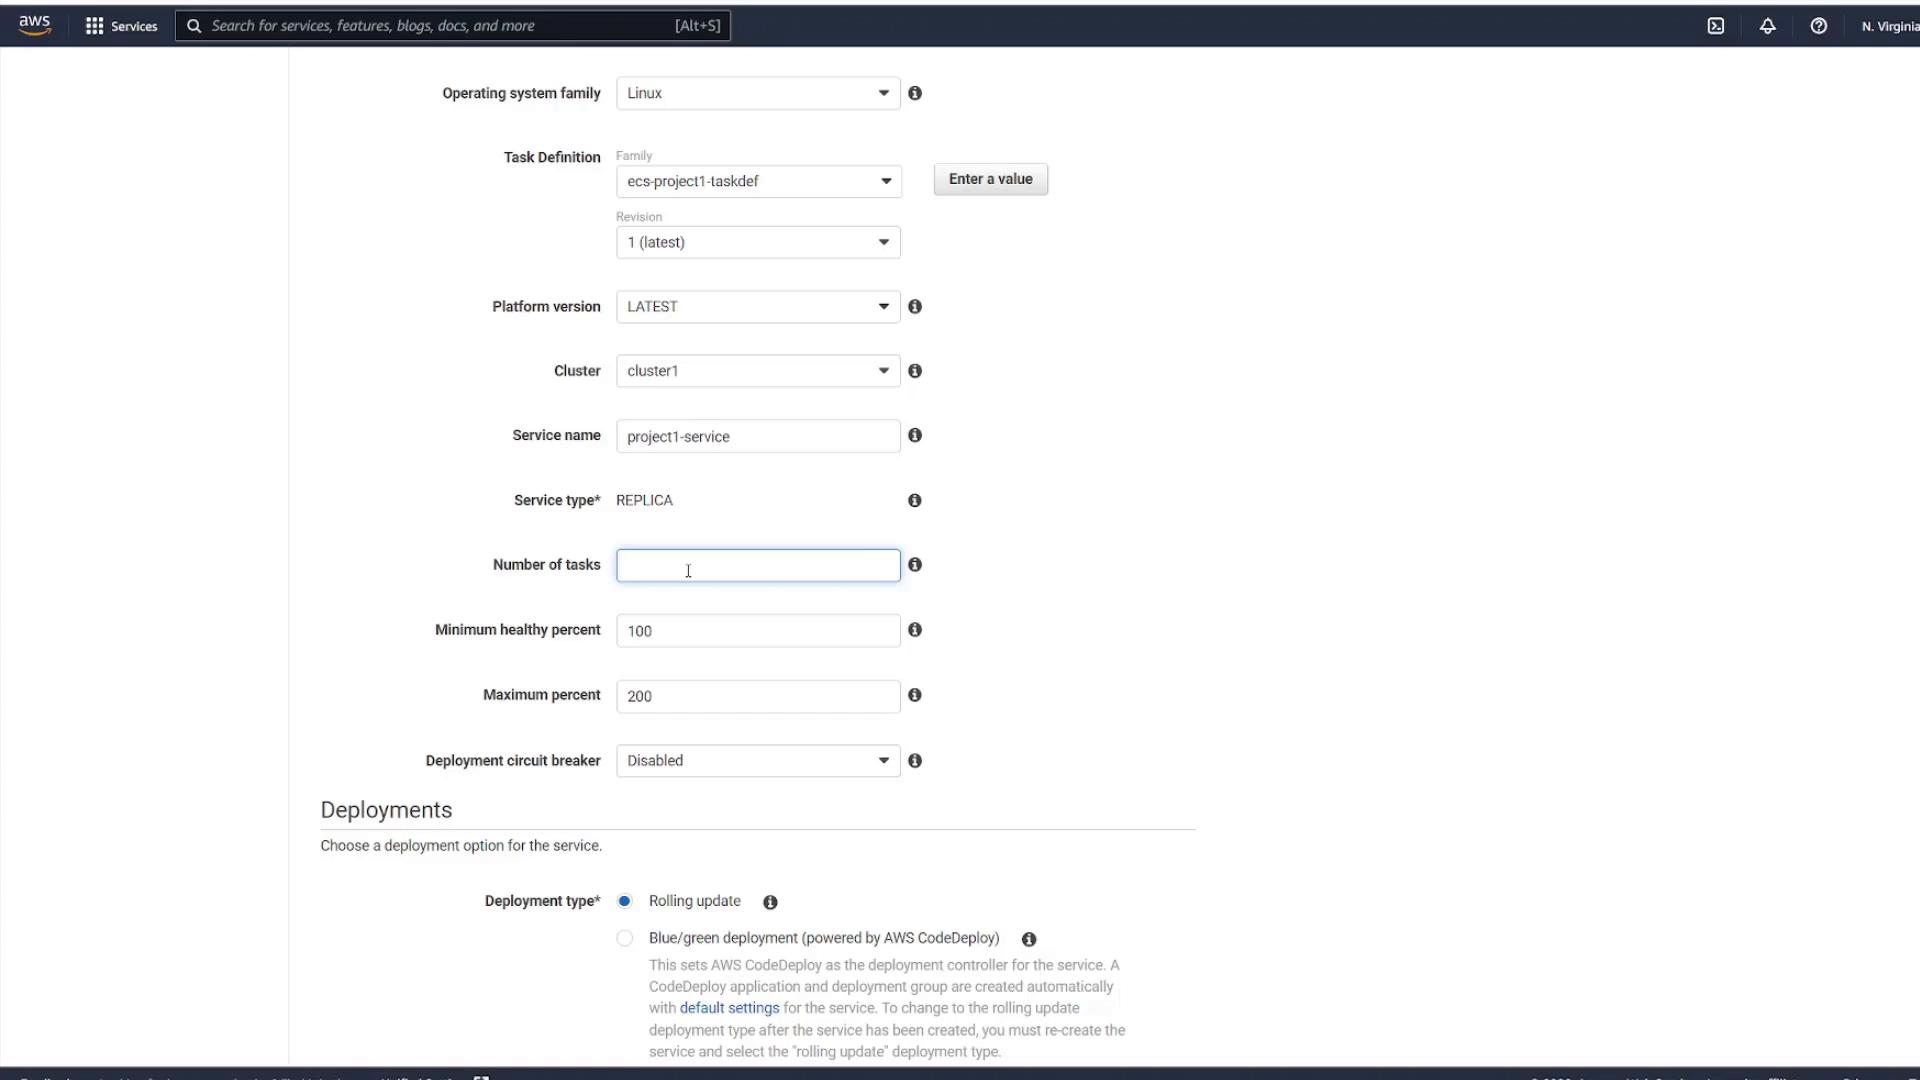Launch CloudShell from top bar icon
Viewport: 1920px width, 1080px height.
click(1716, 26)
